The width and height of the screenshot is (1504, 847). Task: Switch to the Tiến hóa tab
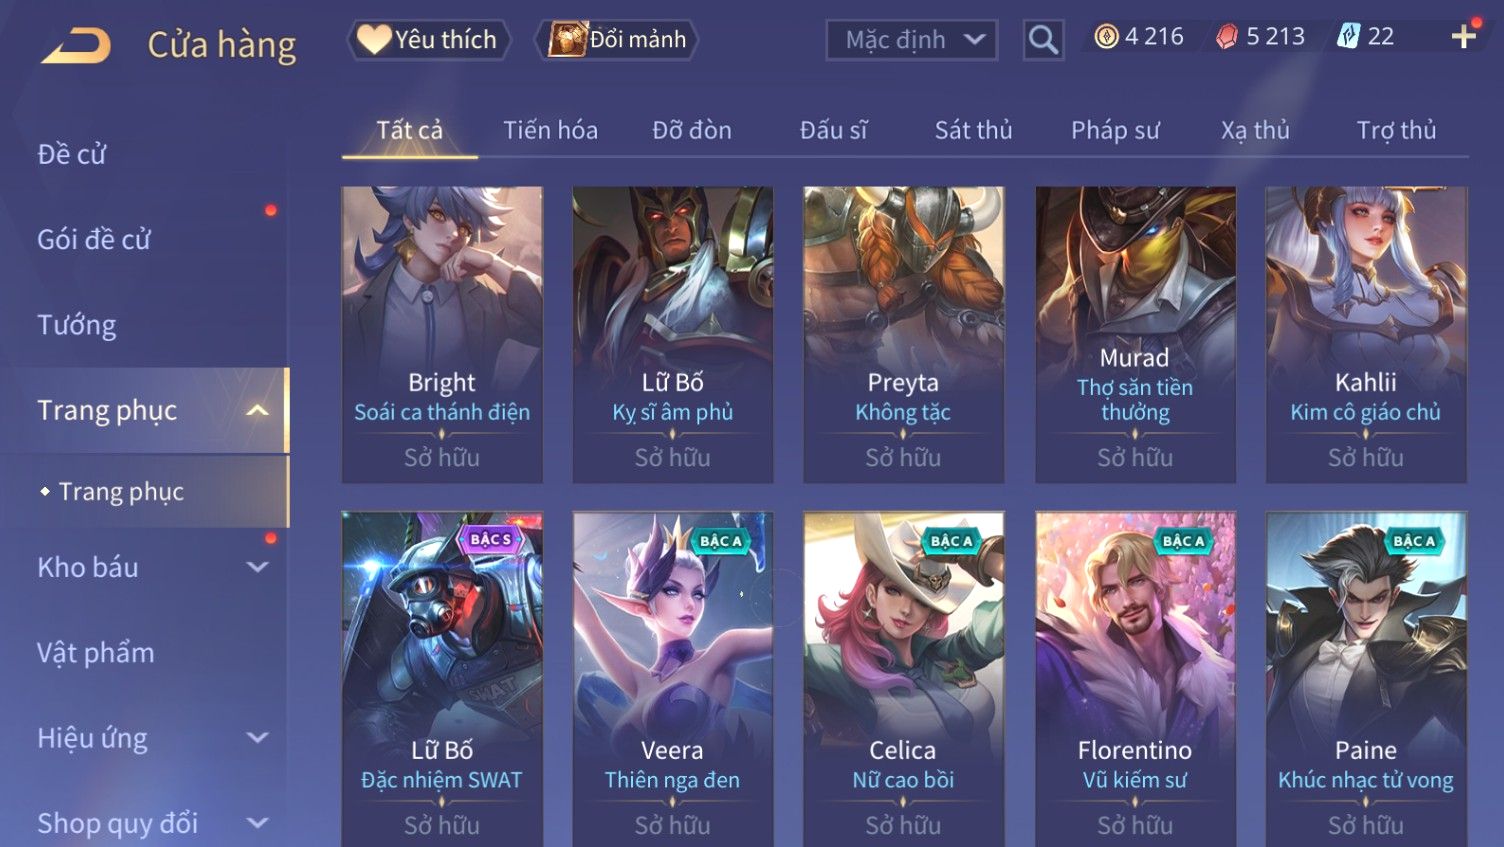click(x=550, y=130)
